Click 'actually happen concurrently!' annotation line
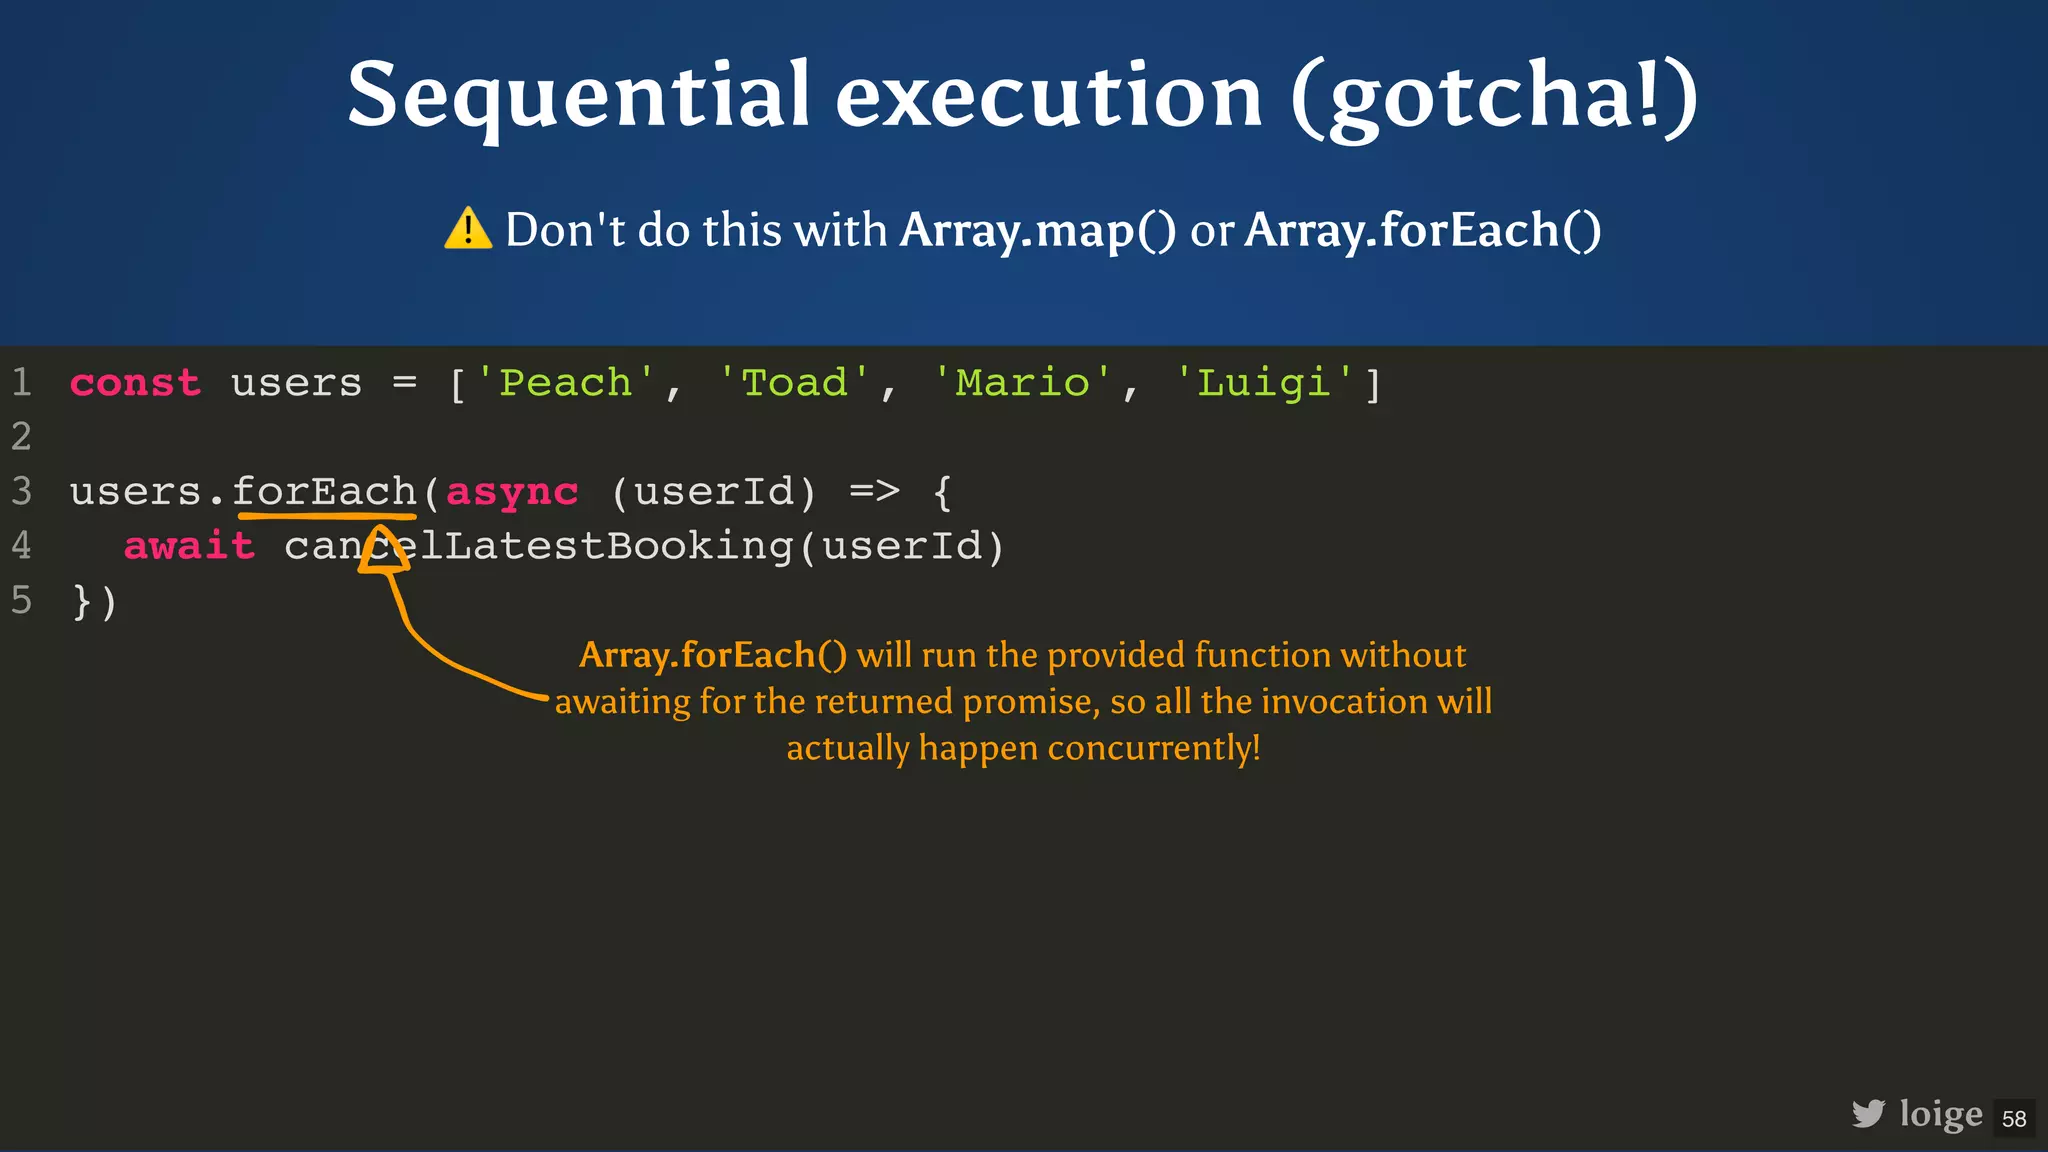The height and width of the screenshot is (1152, 2048). coord(1023,748)
